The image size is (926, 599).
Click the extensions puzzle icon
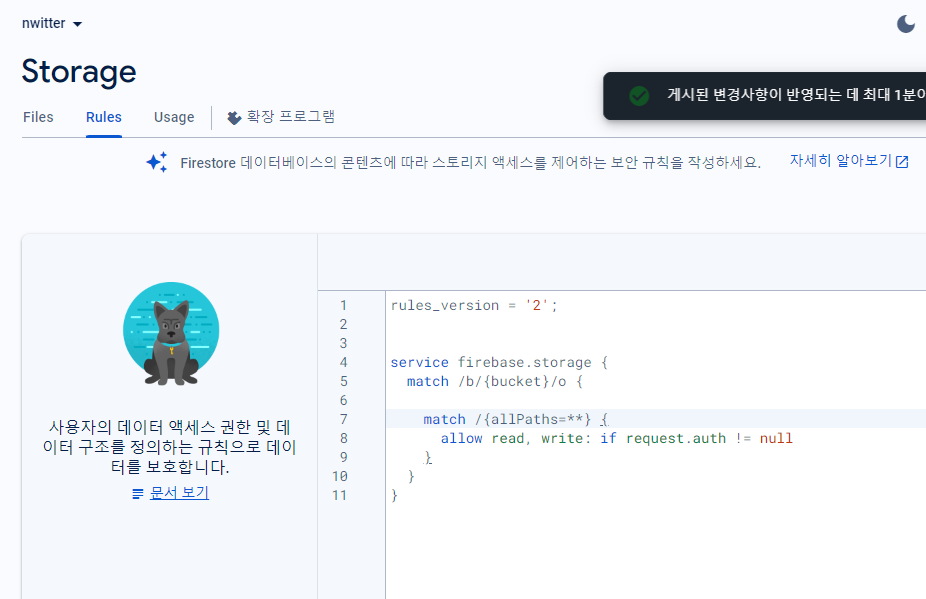234,118
